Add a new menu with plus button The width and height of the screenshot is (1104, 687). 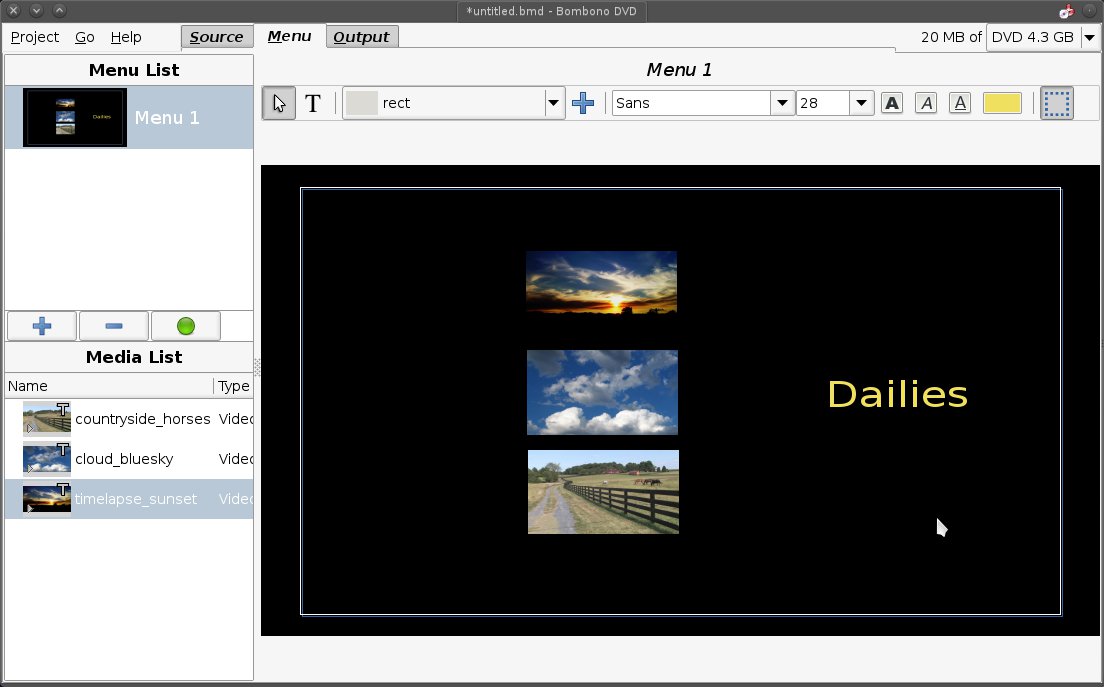[42, 326]
